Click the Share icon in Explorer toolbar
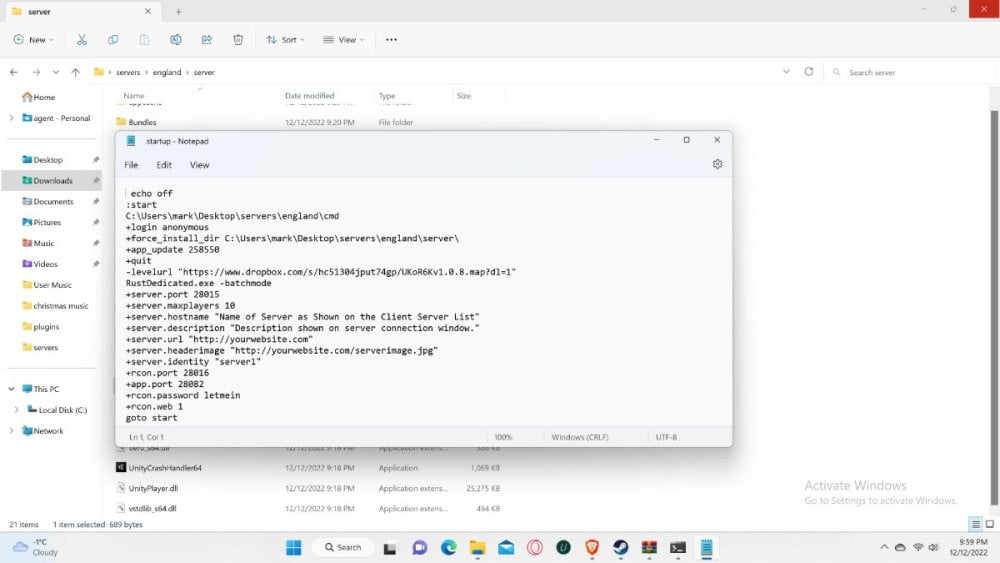1000x563 pixels. (x=207, y=40)
